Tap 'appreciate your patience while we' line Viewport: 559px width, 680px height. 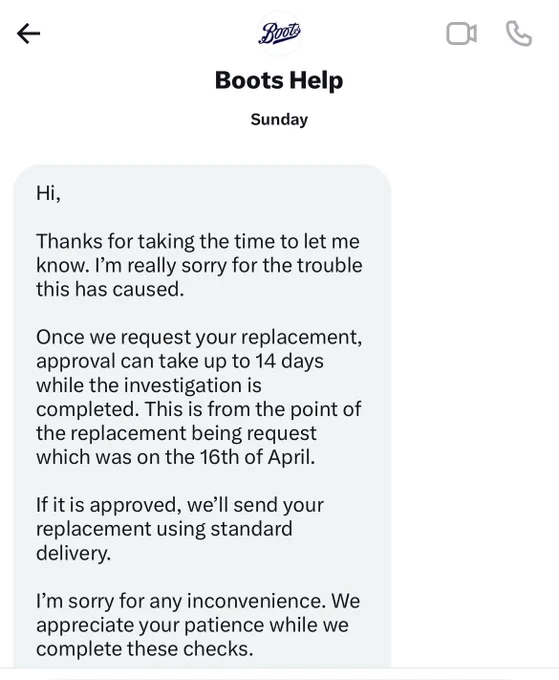pyautogui.click(x=192, y=625)
